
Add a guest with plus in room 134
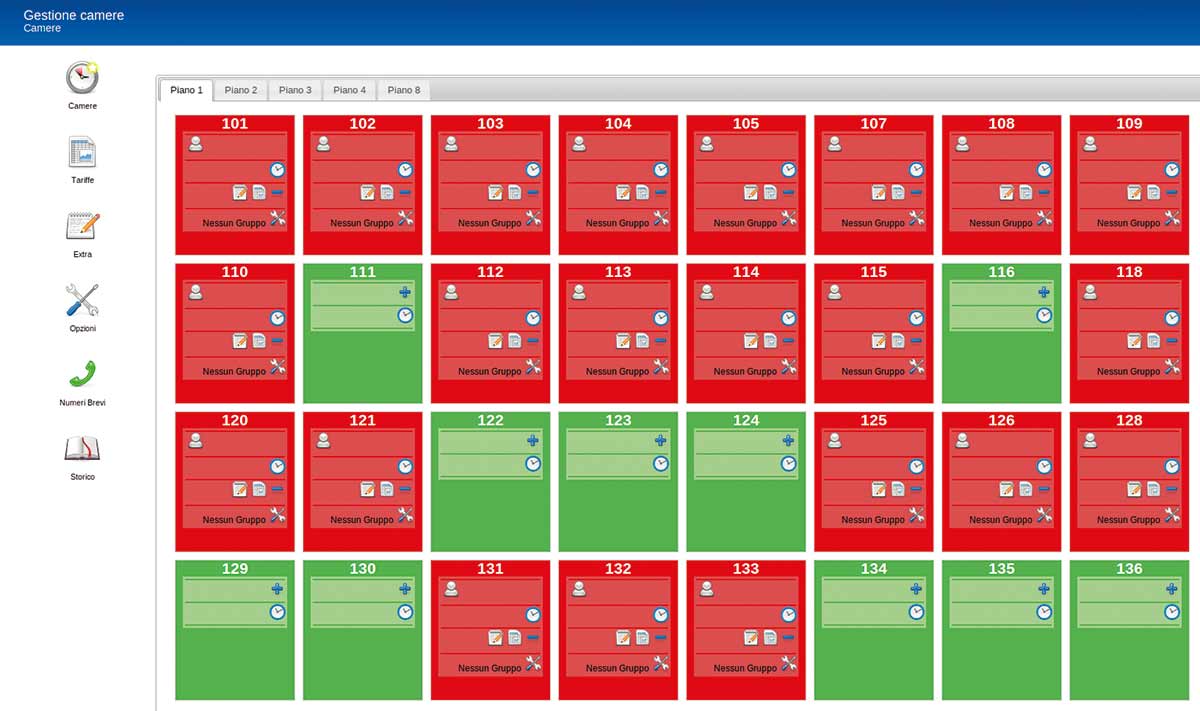pos(916,589)
